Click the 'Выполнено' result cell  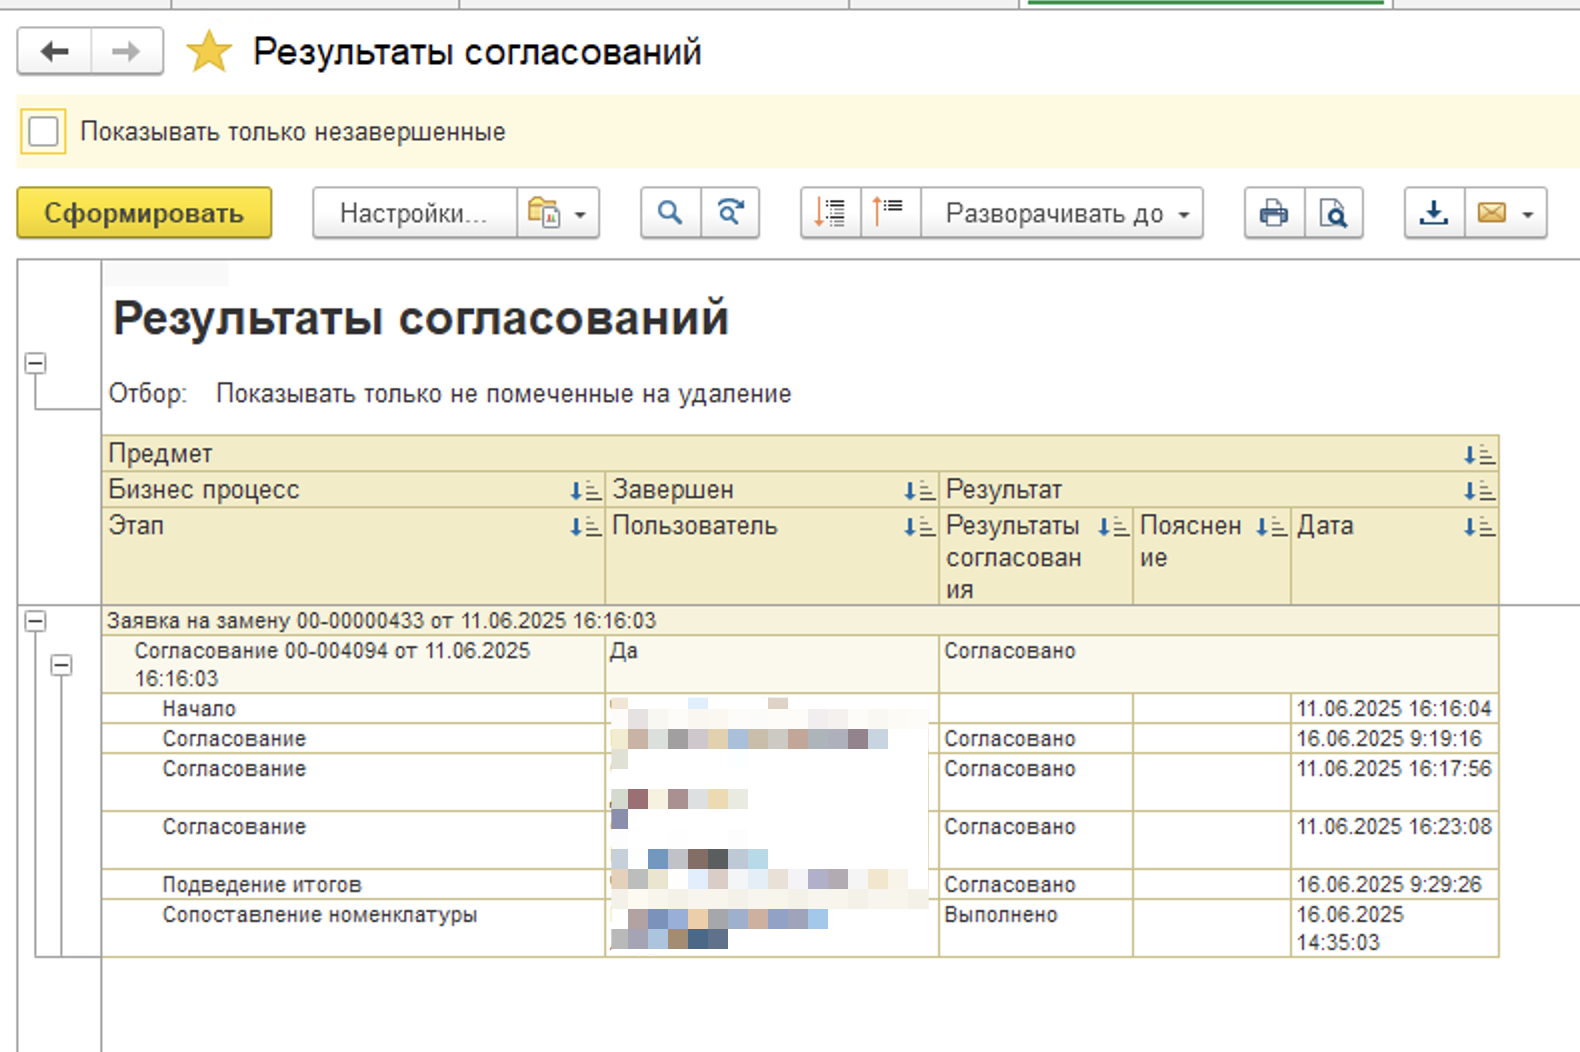[x=1036, y=928]
